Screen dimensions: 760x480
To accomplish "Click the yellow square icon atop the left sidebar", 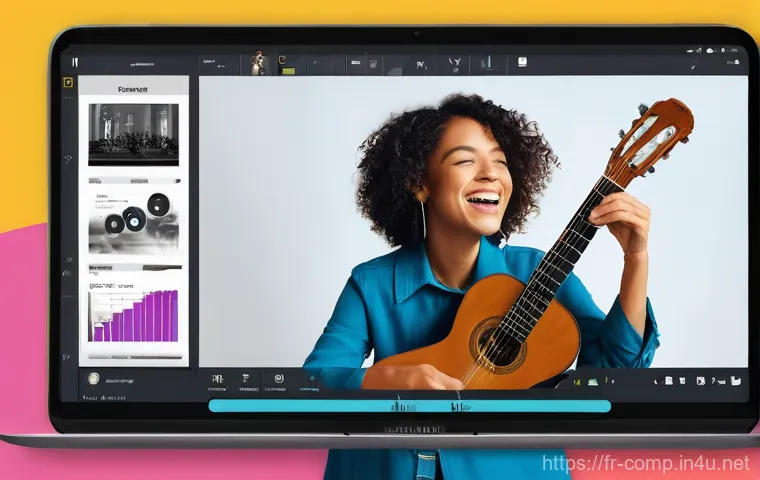I will tap(68, 82).
